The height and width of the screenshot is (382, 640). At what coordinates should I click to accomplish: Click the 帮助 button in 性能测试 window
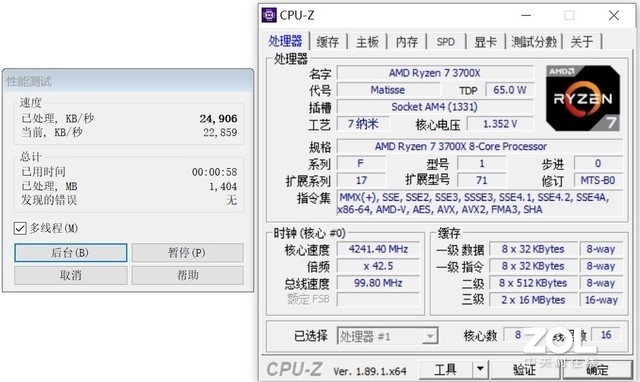pos(187,275)
